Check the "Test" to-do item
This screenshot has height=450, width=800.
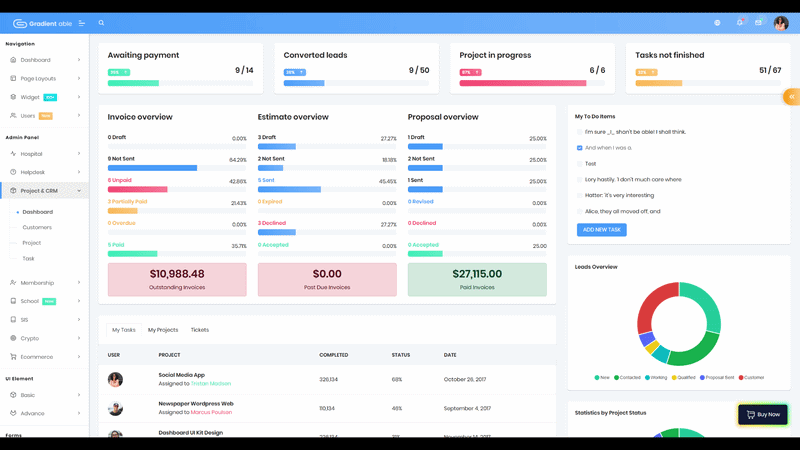click(x=580, y=164)
